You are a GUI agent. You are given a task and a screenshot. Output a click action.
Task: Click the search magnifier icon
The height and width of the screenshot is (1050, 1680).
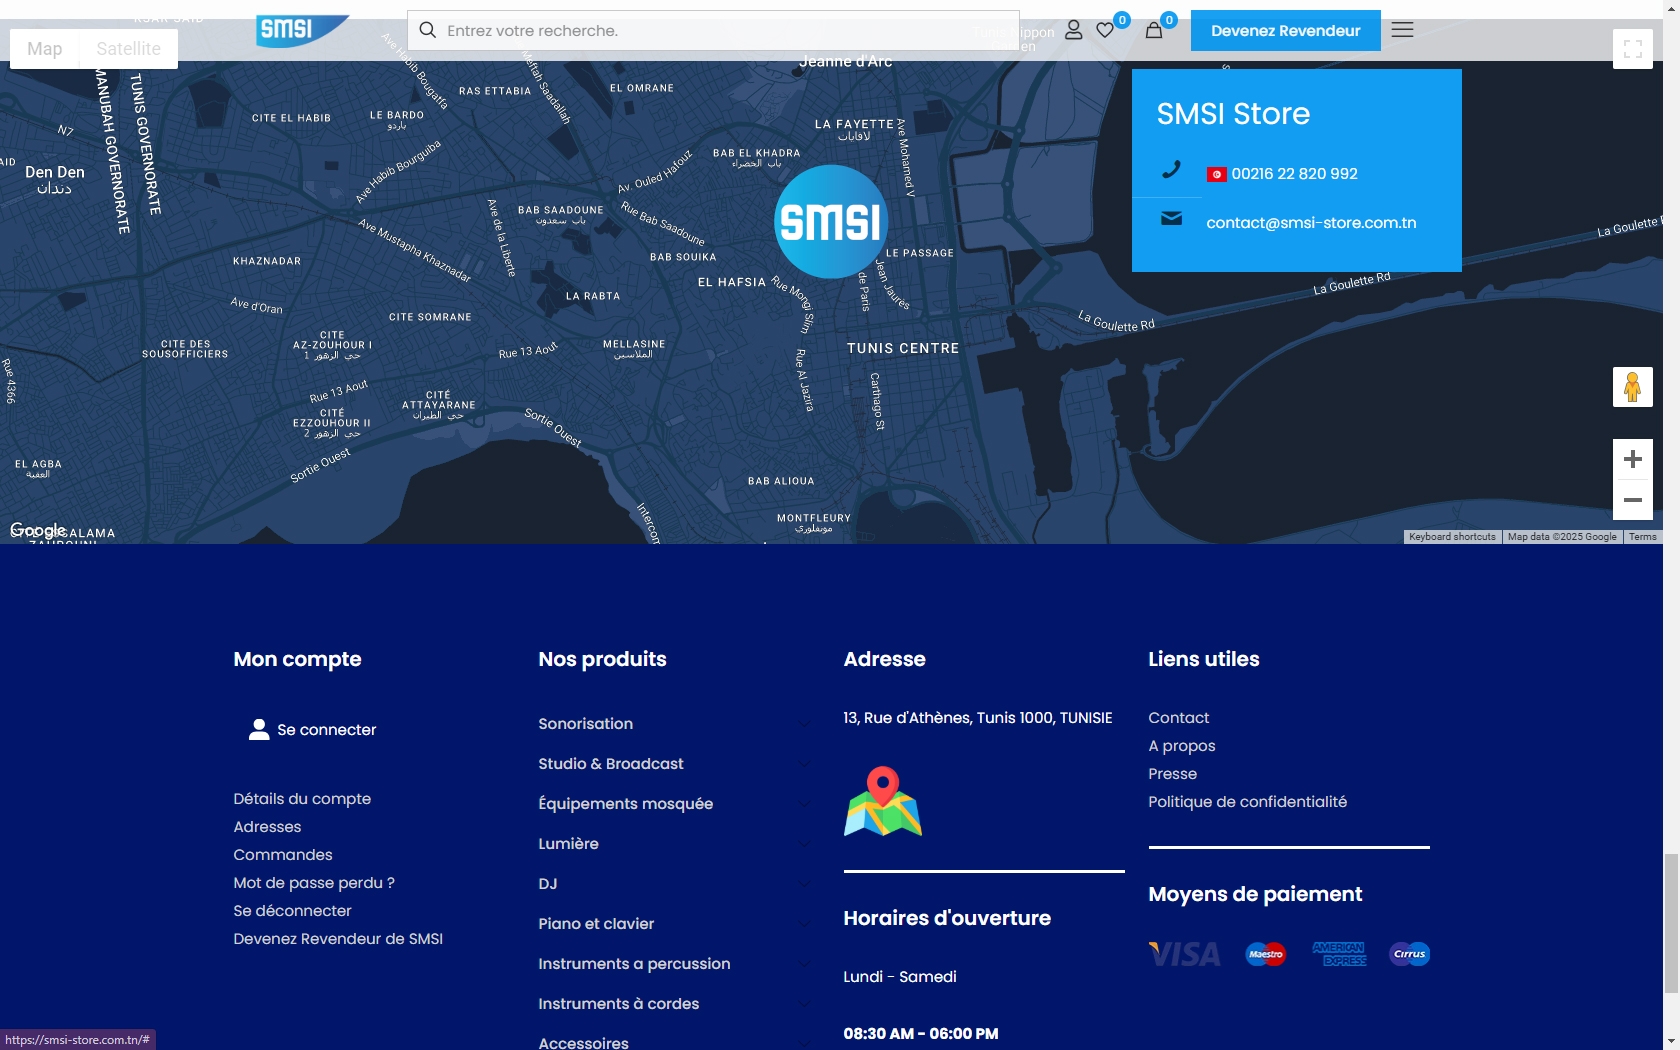(x=427, y=30)
